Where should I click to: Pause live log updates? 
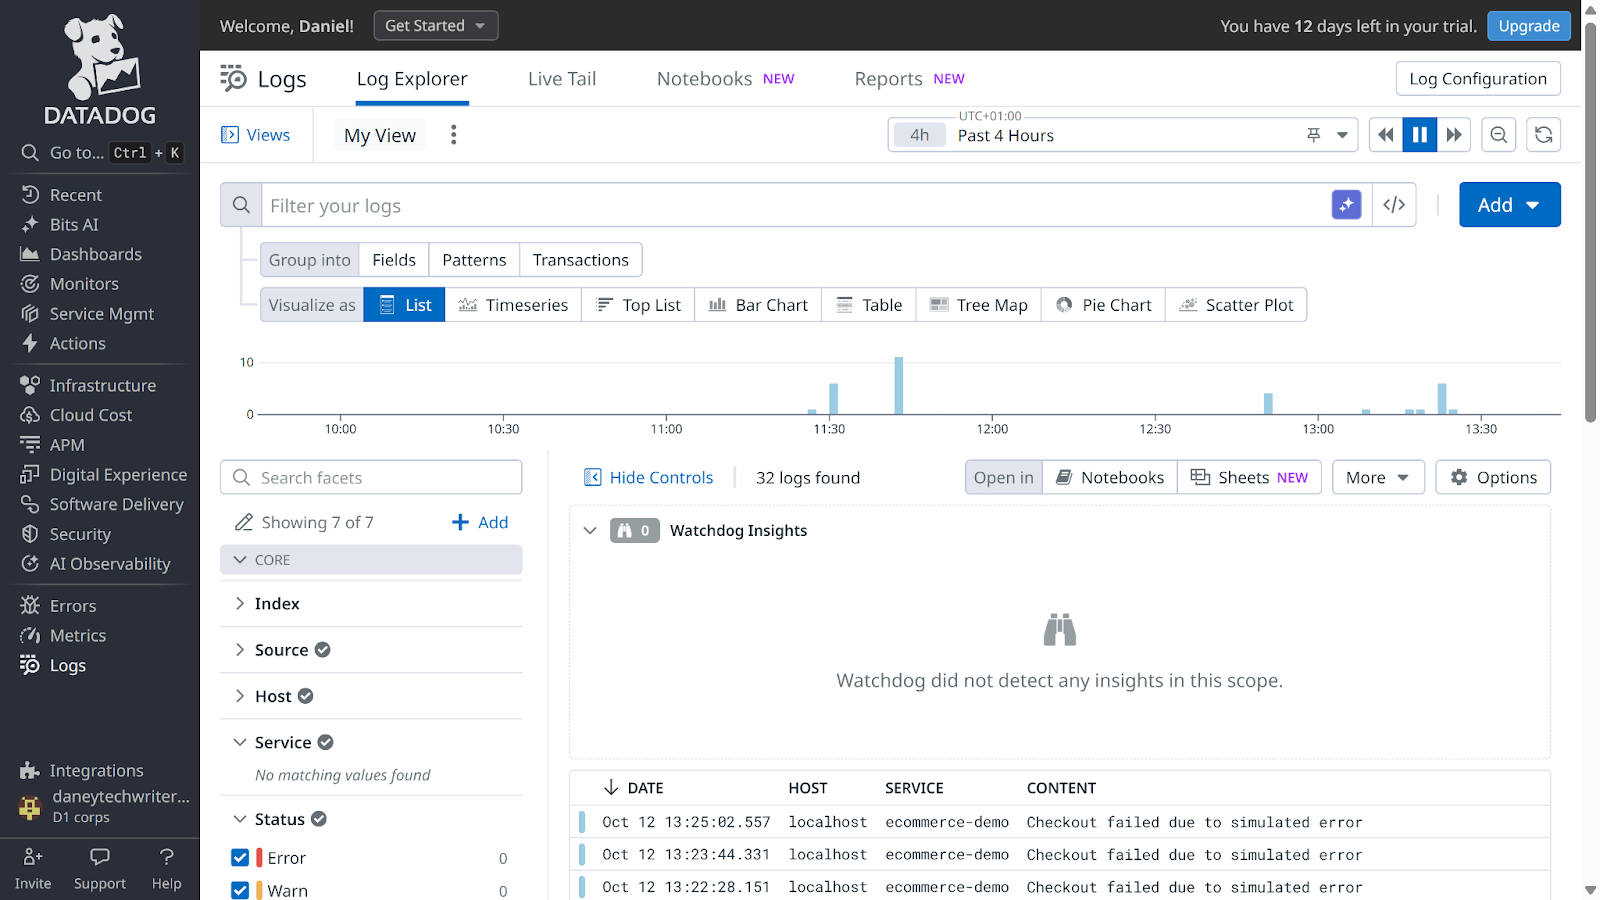1420,135
